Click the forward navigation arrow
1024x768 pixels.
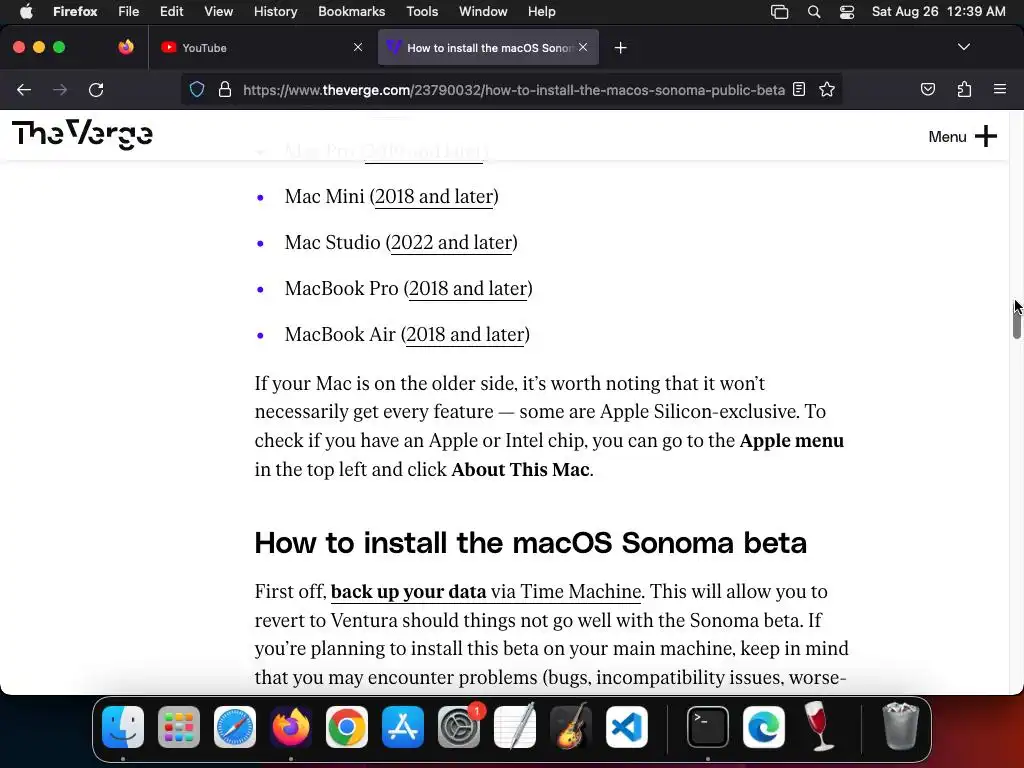coord(60,89)
